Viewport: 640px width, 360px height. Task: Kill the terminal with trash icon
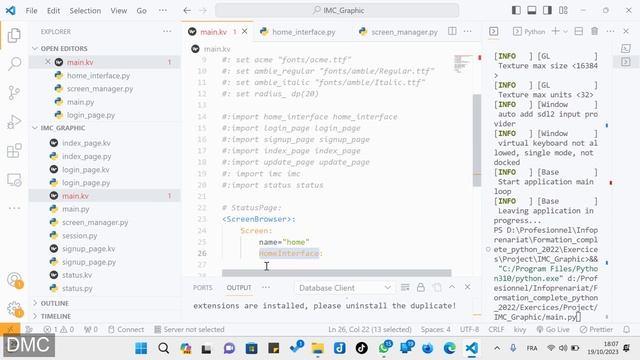pos(595,31)
